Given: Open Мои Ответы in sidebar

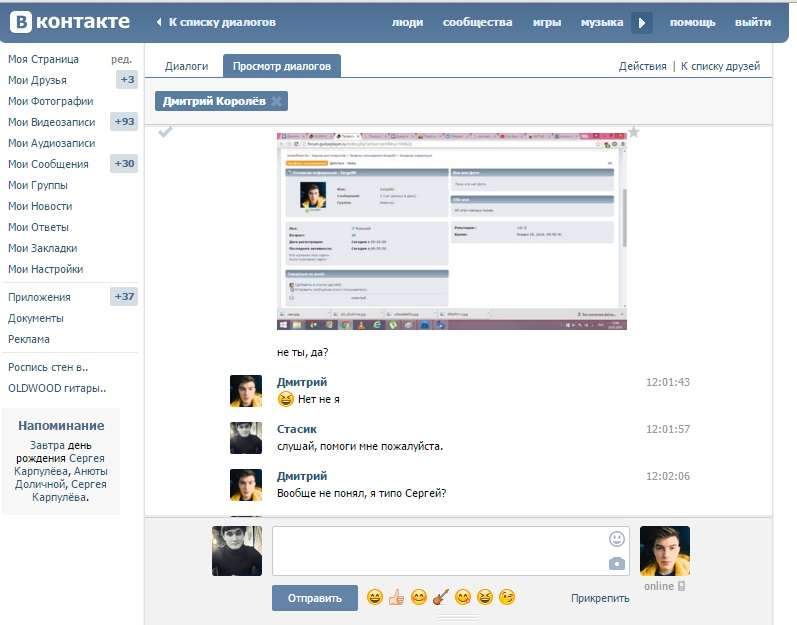Looking at the screenshot, I should click(x=38, y=227).
